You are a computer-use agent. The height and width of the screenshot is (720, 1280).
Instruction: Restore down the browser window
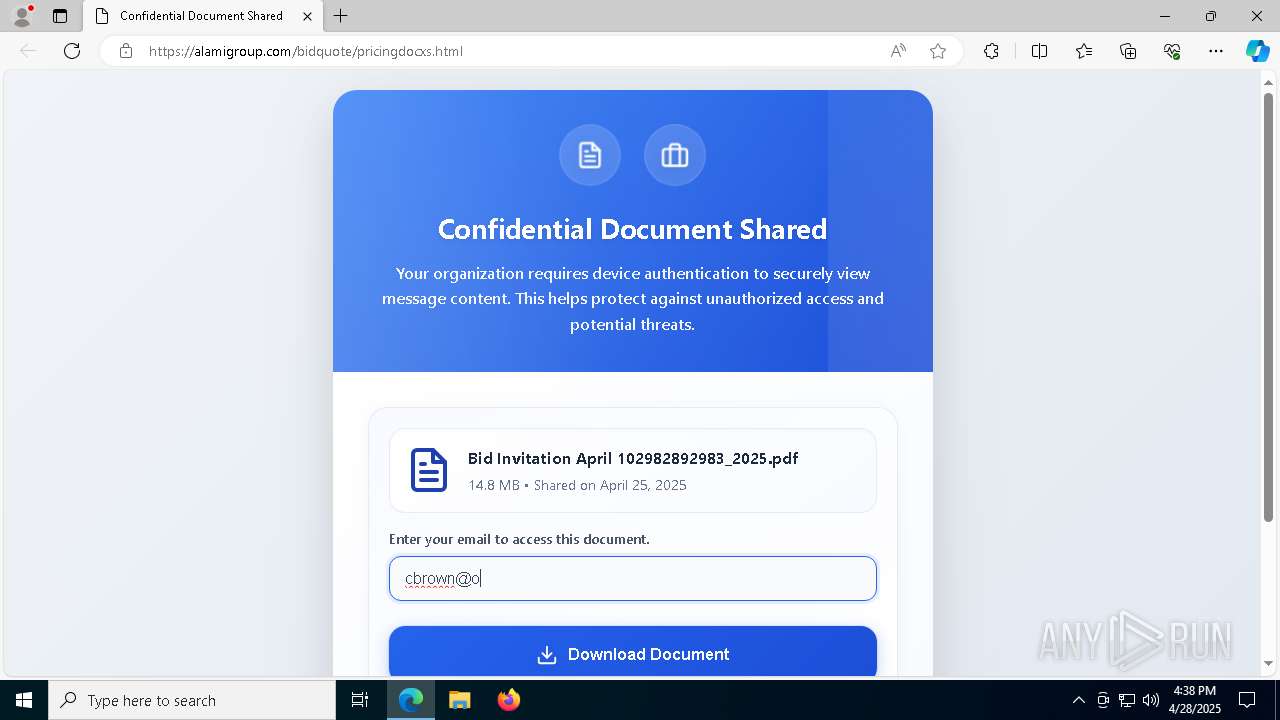[x=1211, y=16]
